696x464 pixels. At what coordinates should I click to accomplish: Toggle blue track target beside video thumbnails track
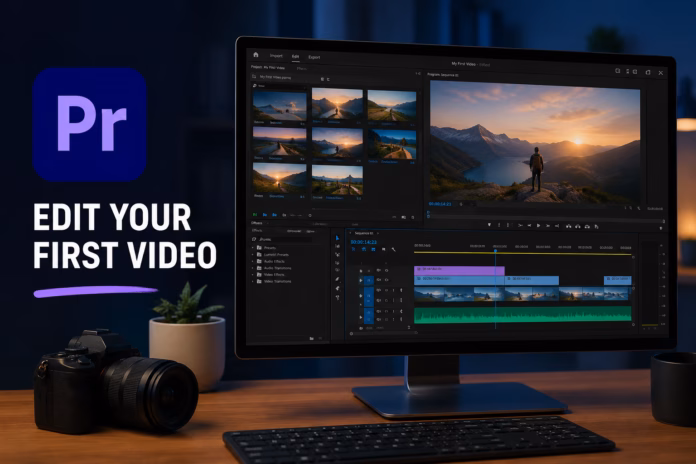369,296
